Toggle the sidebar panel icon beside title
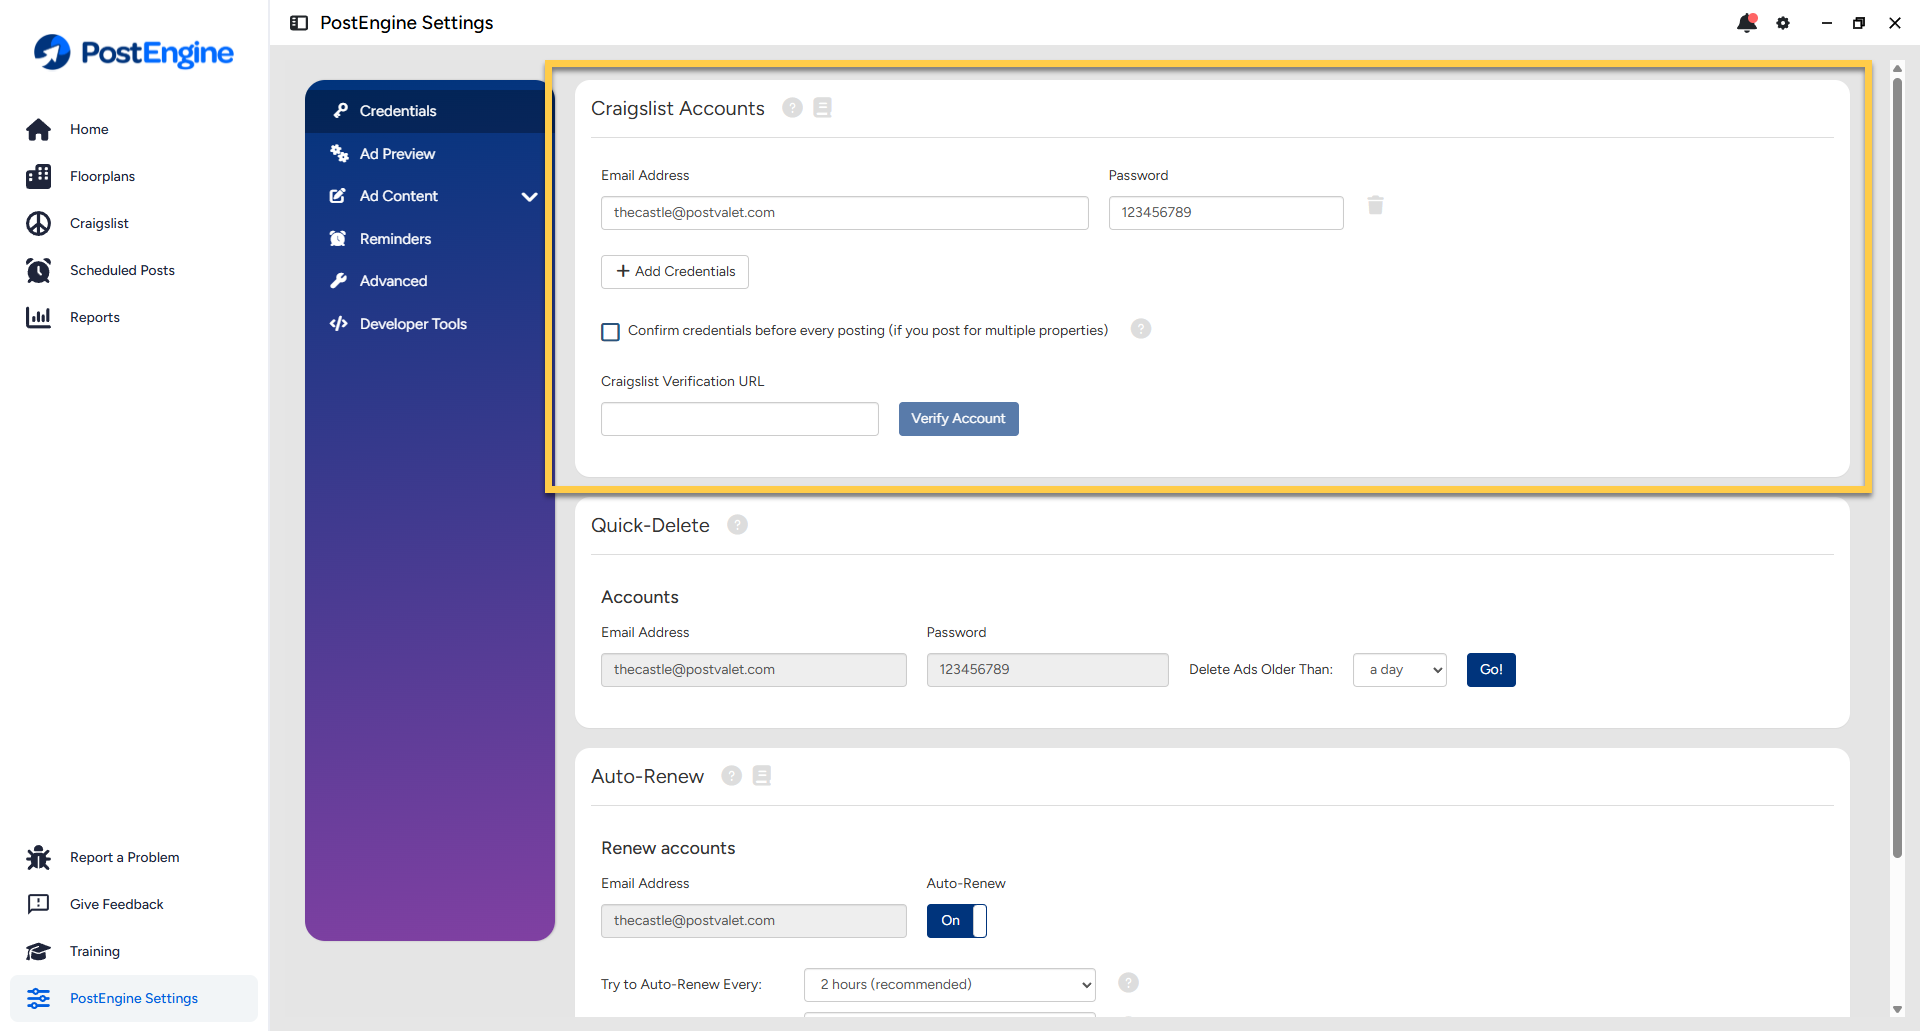The width and height of the screenshot is (1920, 1031). click(299, 23)
